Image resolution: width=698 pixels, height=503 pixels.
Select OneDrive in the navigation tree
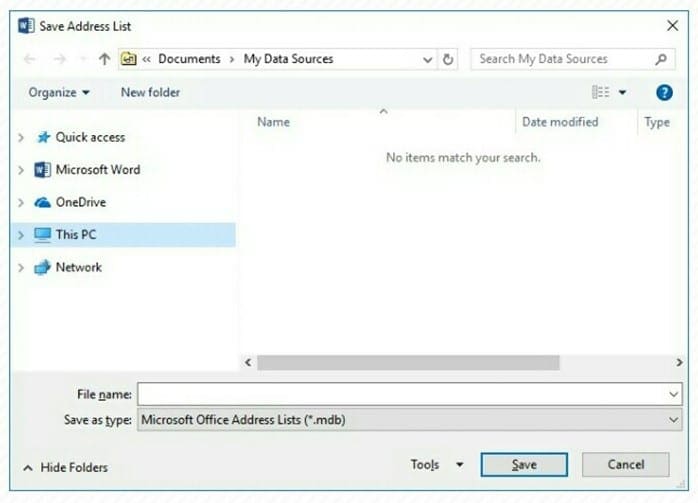[x=81, y=203]
